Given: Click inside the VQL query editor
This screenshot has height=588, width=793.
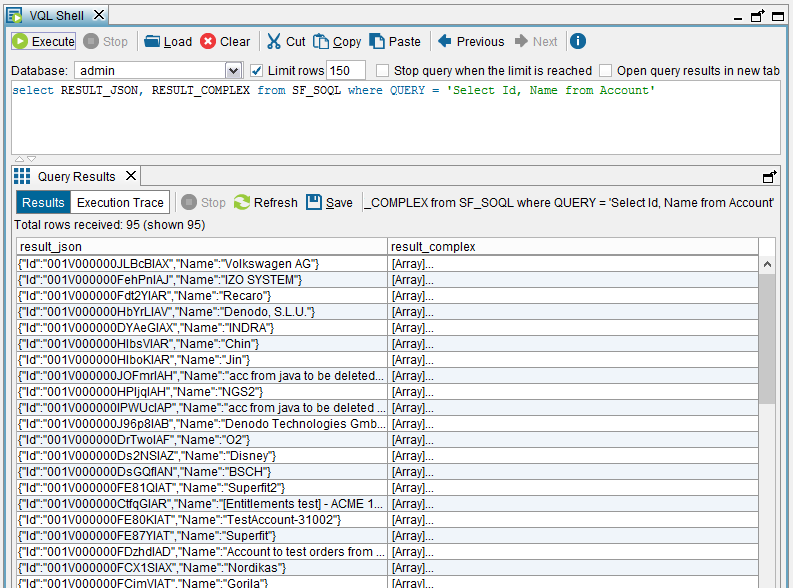Looking at the screenshot, I should 396,118.
